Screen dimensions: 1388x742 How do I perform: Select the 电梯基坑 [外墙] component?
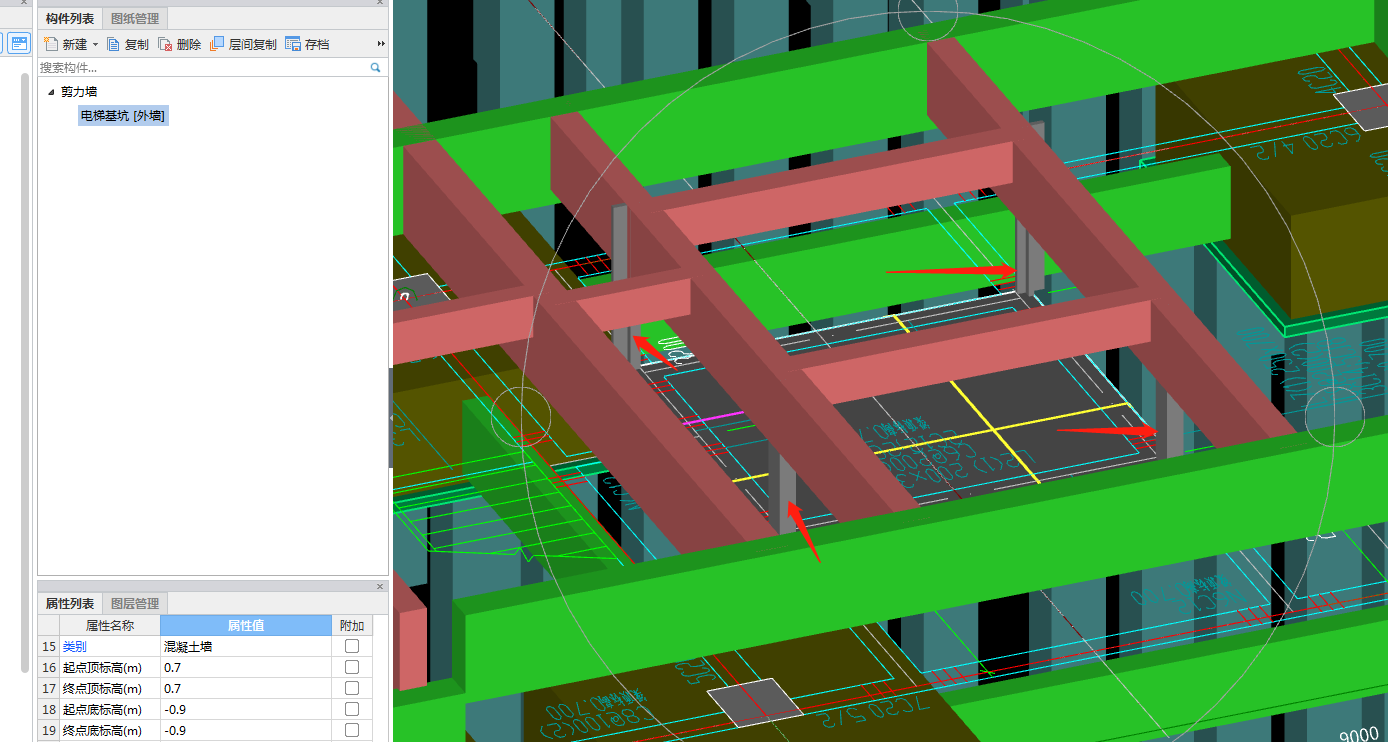[124, 116]
